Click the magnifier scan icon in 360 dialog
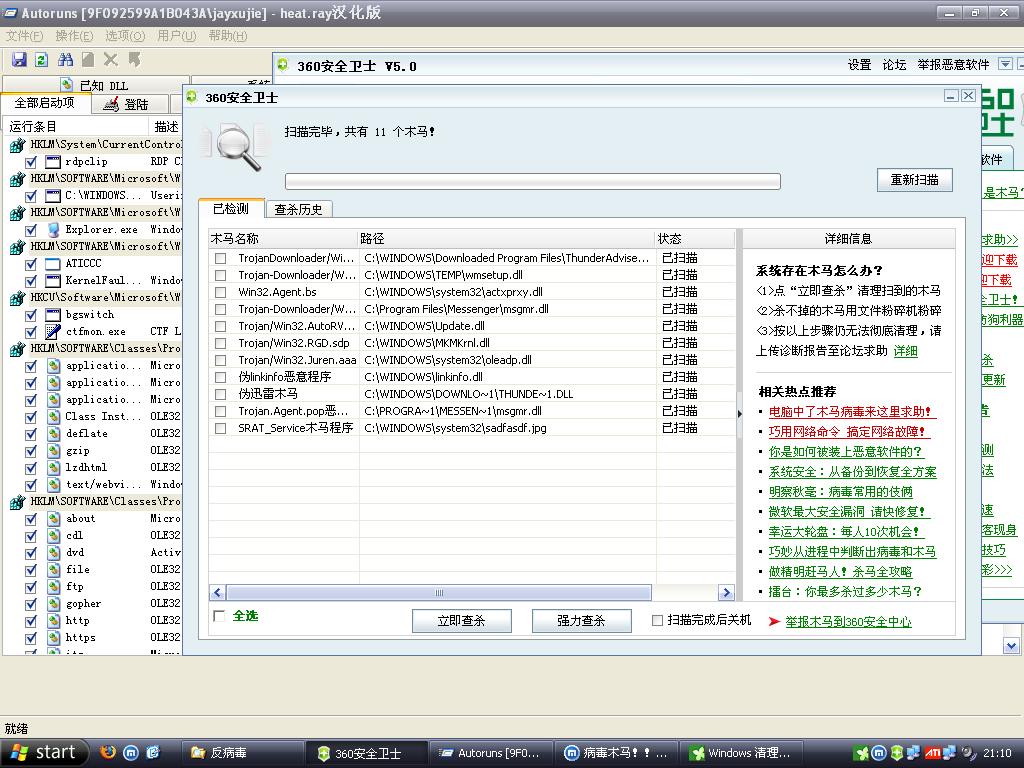The width and height of the screenshot is (1024, 768). tap(236, 147)
